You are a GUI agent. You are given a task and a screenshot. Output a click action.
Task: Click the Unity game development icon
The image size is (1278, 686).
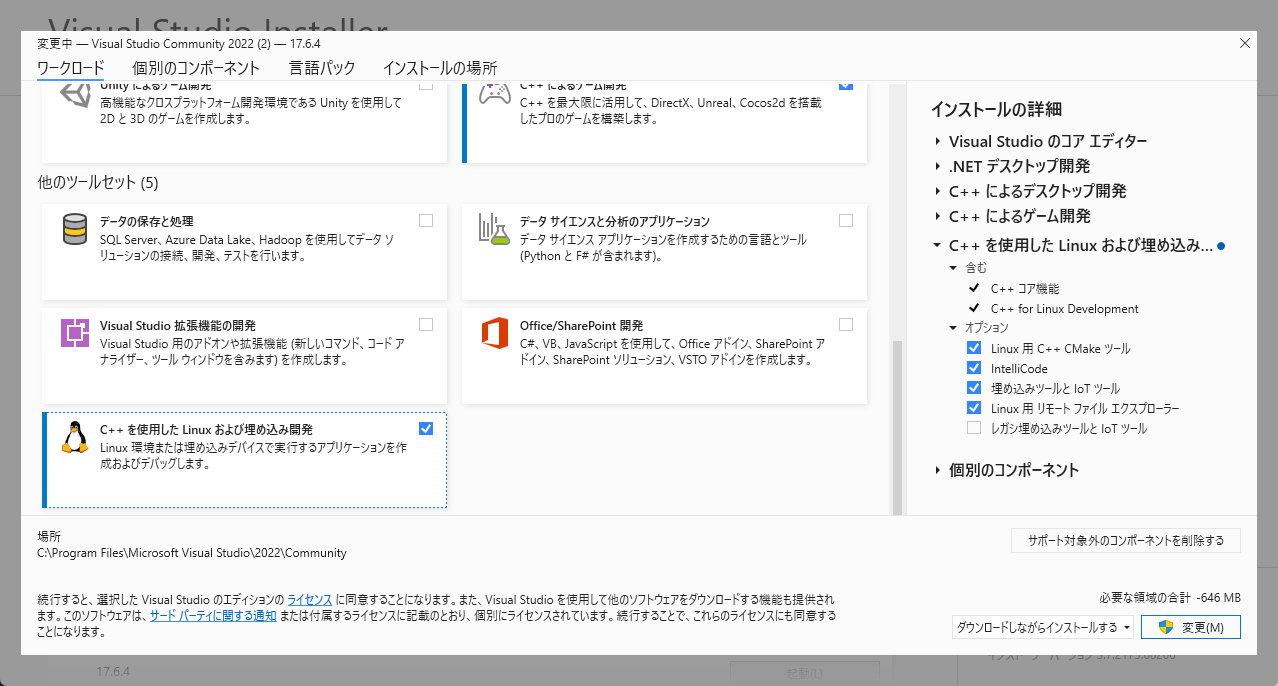75,94
